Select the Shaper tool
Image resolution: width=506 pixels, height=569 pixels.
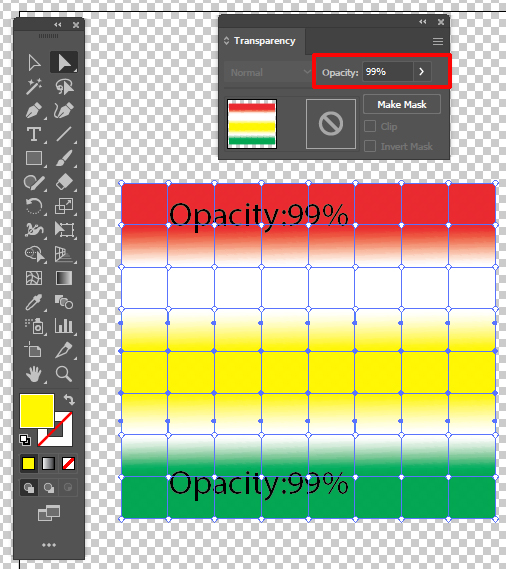[34, 182]
